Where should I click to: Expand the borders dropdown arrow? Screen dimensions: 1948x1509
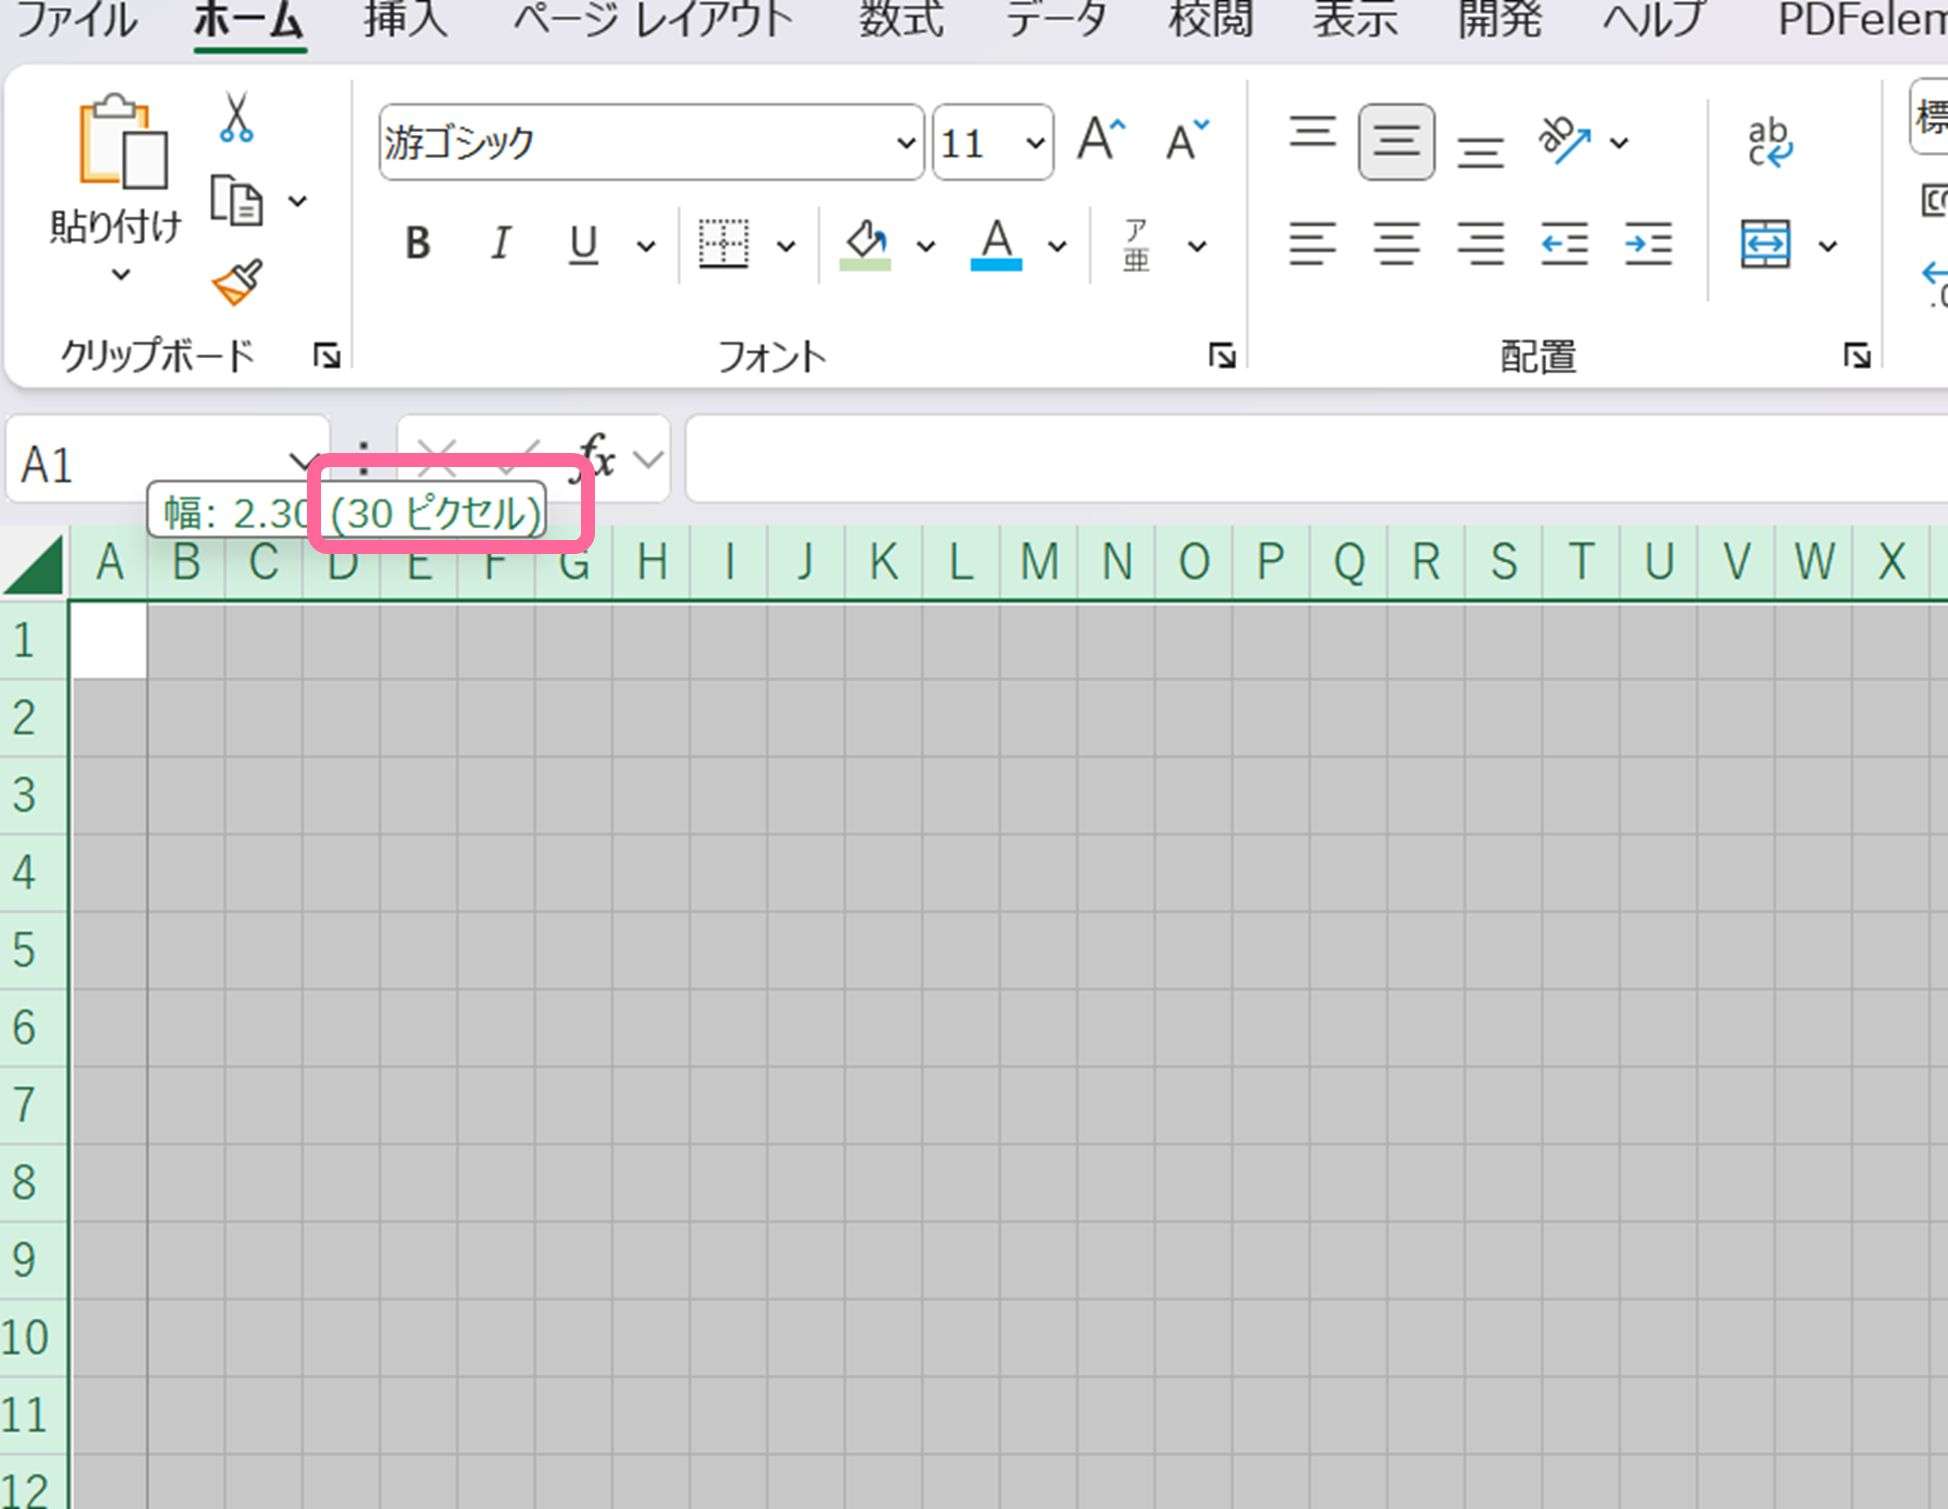[x=786, y=245]
